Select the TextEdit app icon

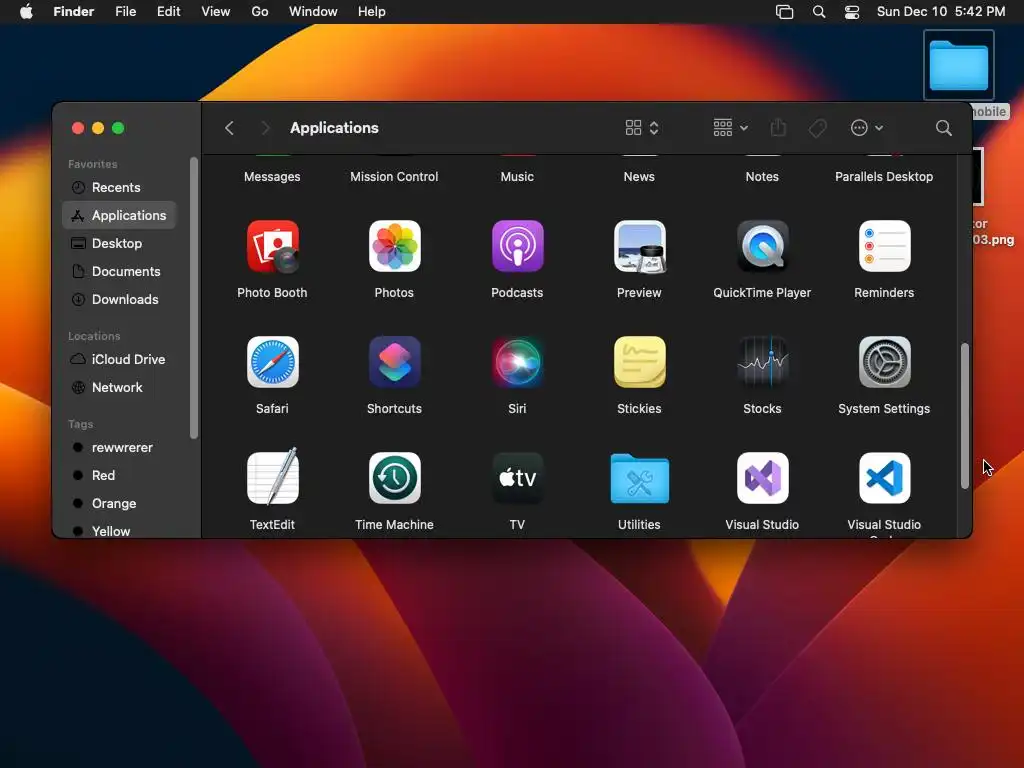tap(272, 477)
